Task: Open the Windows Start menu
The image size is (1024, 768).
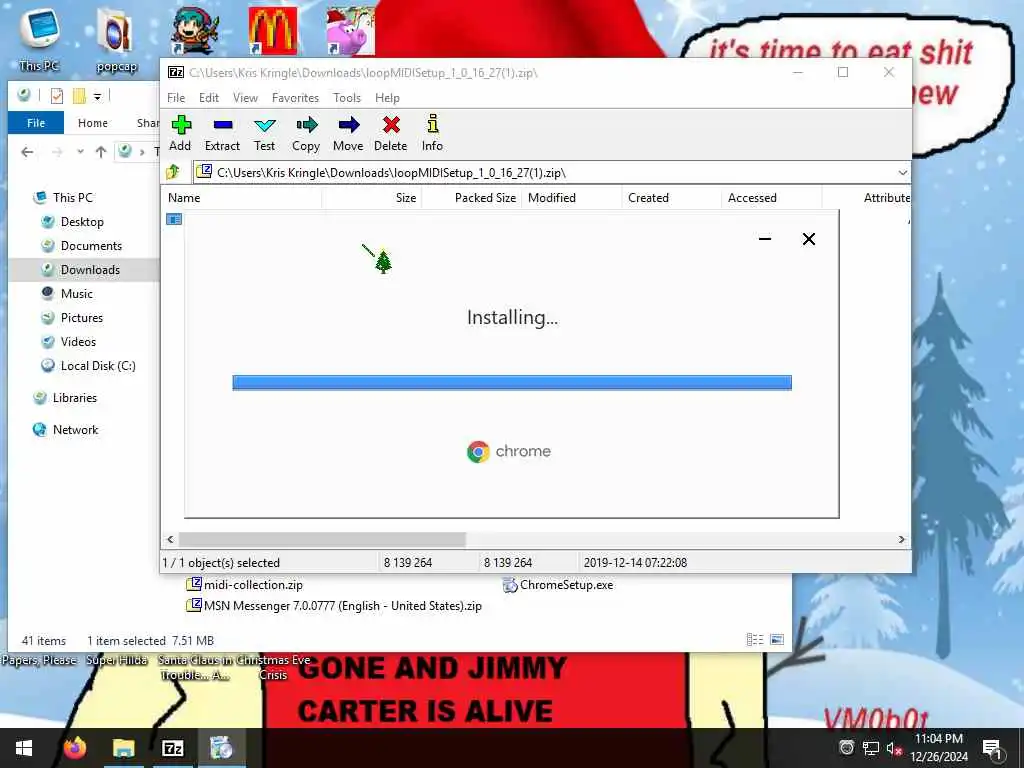Action: pos(24,748)
